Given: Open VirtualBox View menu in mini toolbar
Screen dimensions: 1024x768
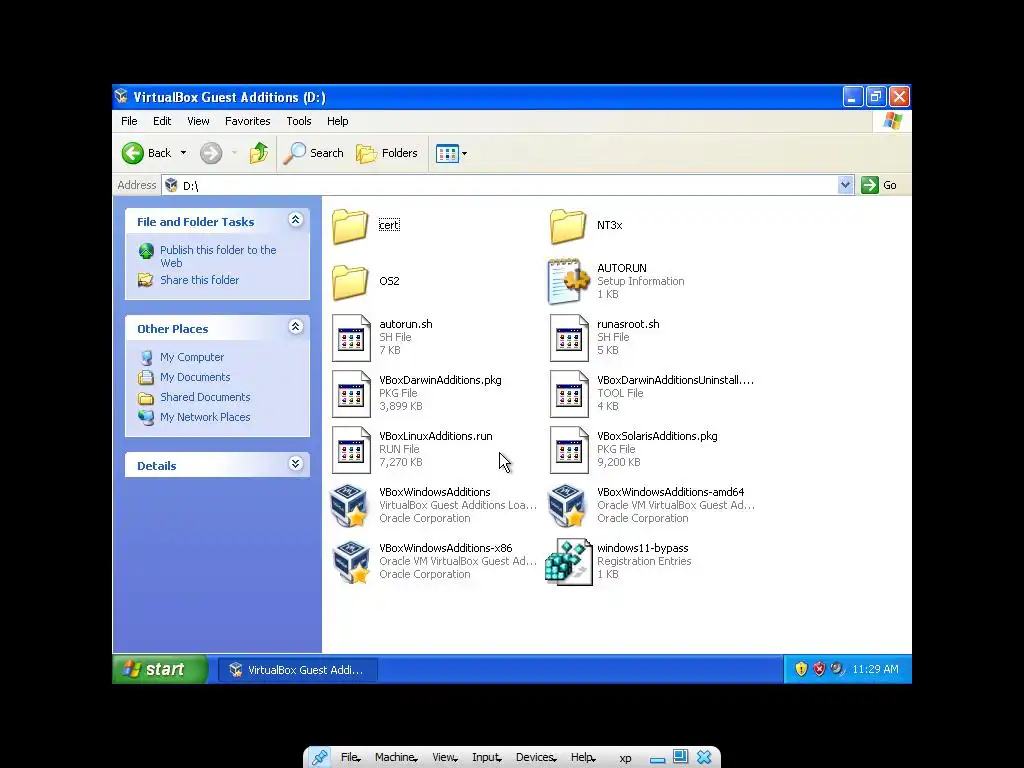Looking at the screenshot, I should click(x=445, y=758).
